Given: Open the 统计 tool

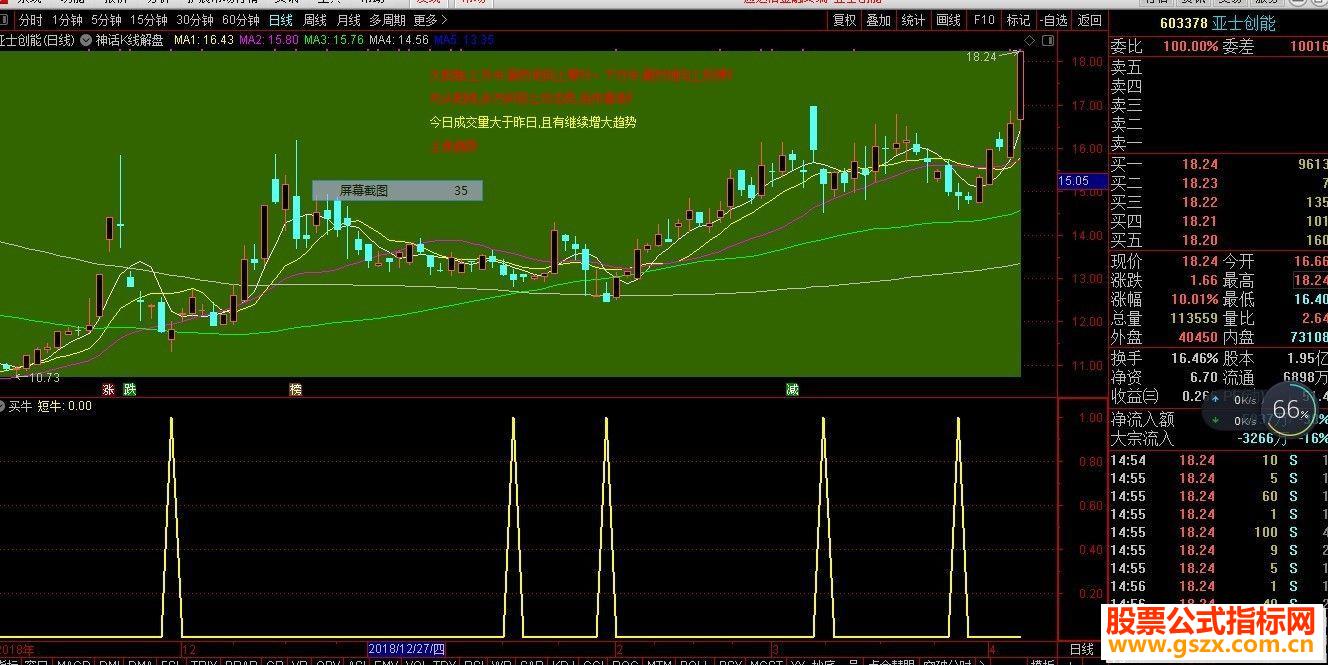Looking at the screenshot, I should click(914, 20).
